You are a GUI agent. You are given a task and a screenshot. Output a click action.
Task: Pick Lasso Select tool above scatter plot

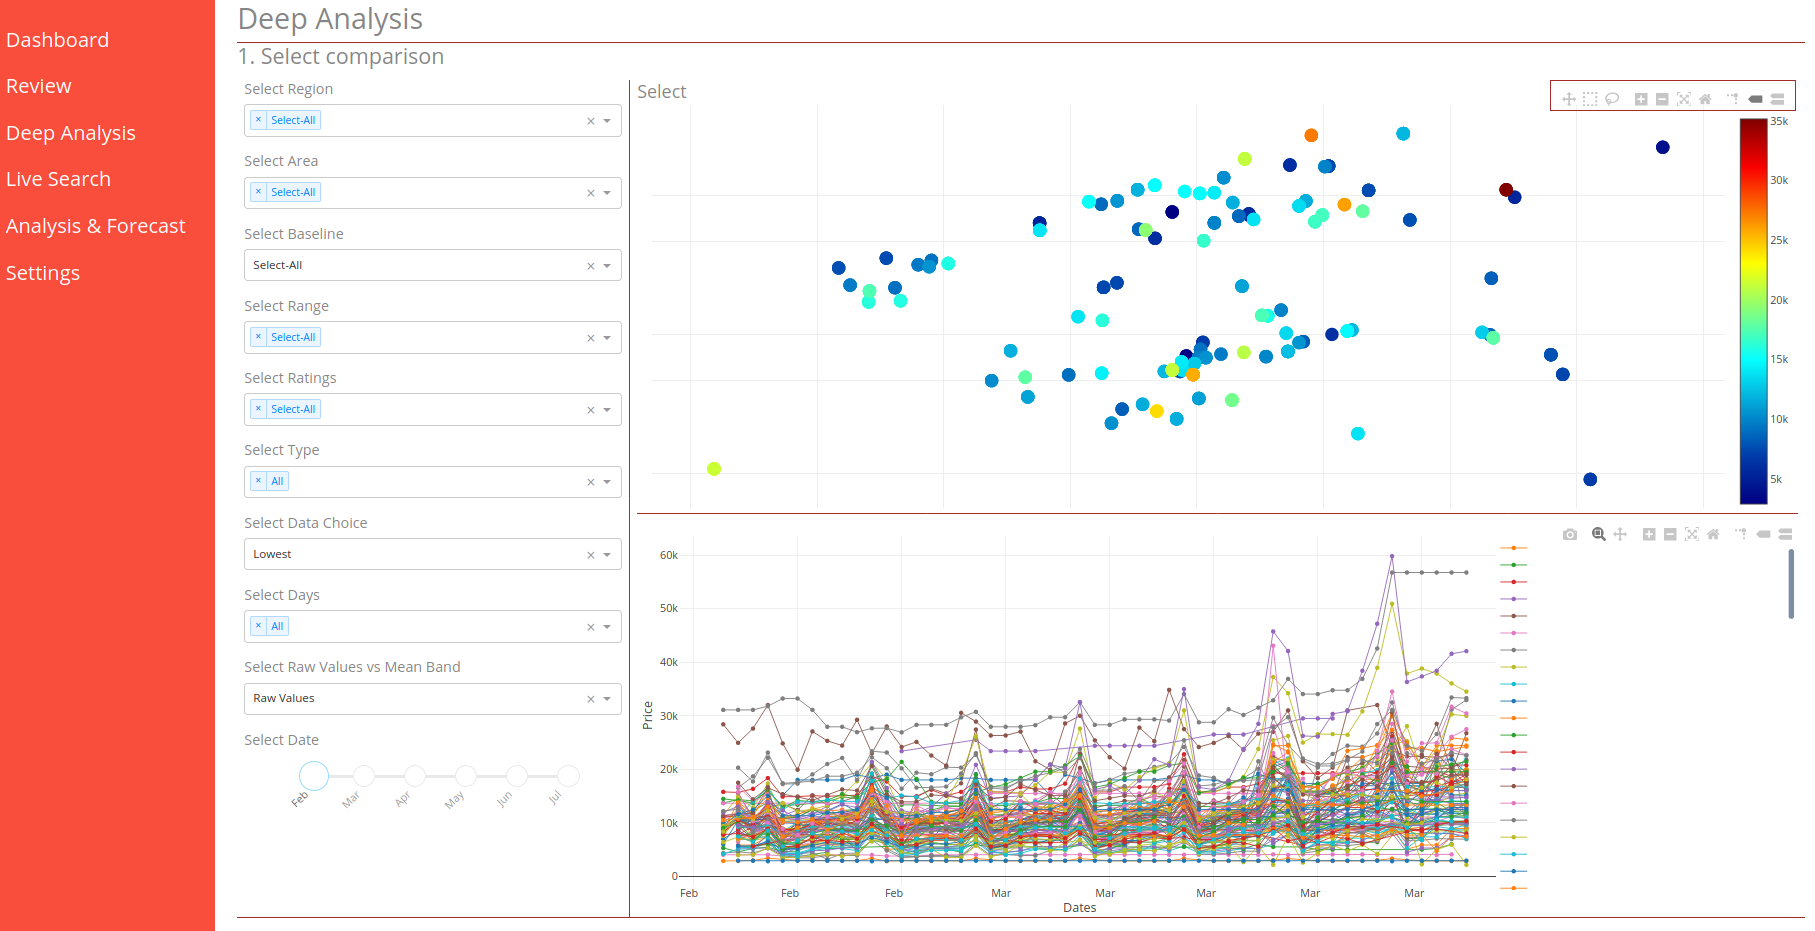1612,99
